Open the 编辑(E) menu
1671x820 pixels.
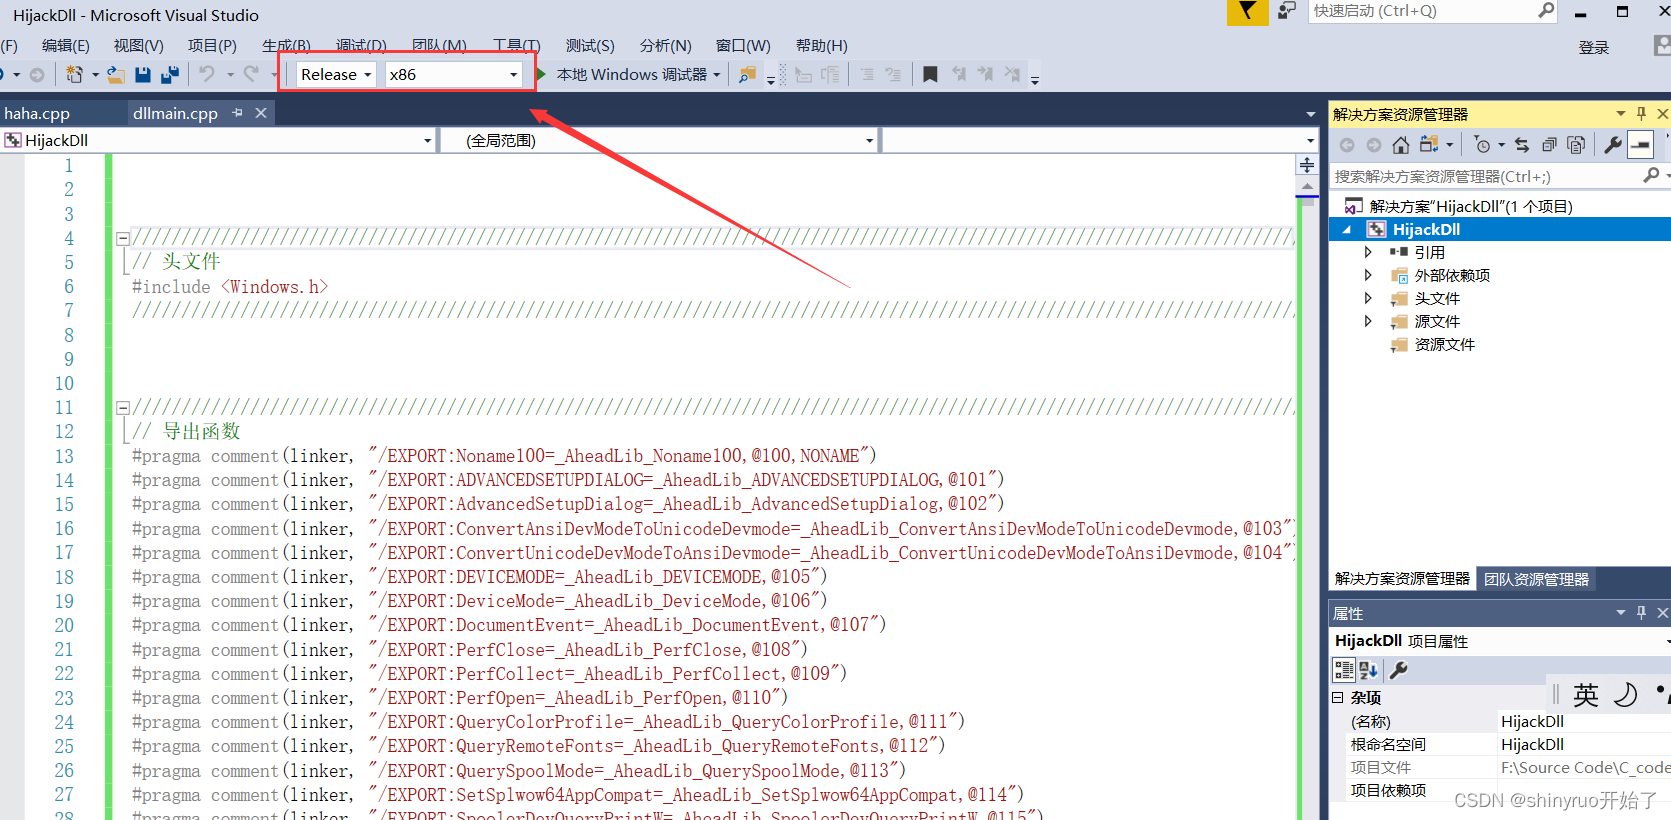(66, 46)
